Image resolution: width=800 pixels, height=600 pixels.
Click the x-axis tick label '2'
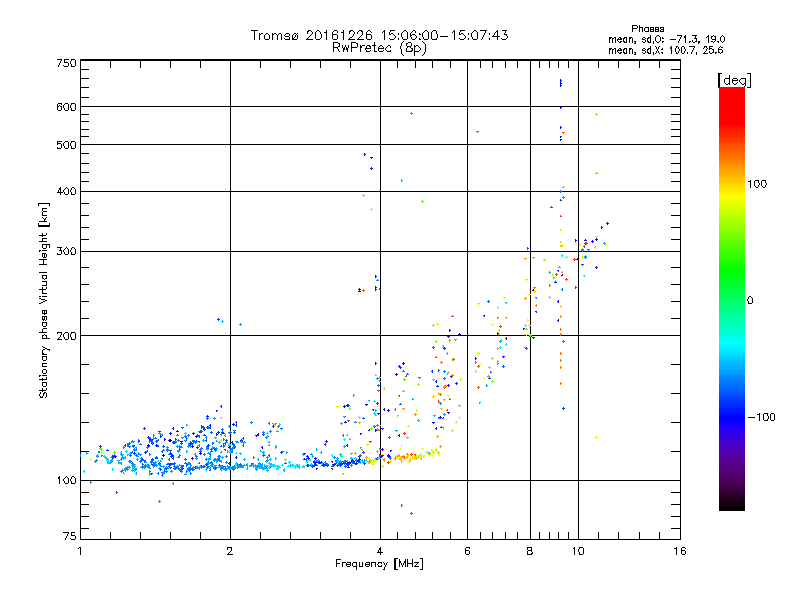point(230,551)
